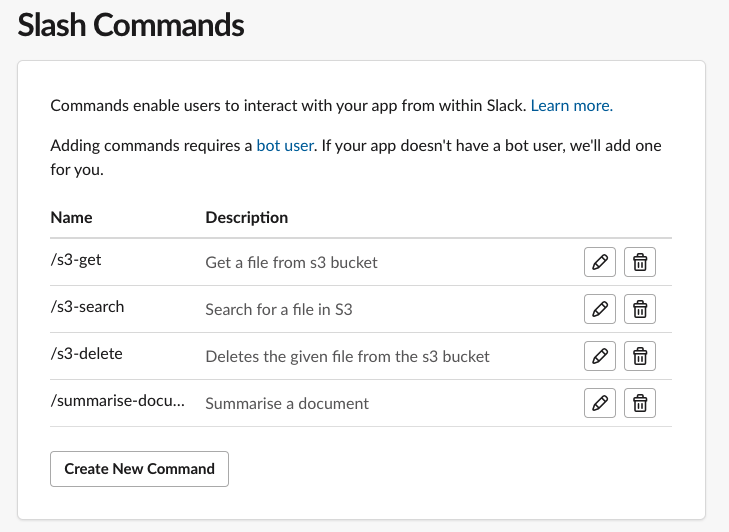Delete the /s3-search command
The image size is (729, 532).
tap(640, 309)
